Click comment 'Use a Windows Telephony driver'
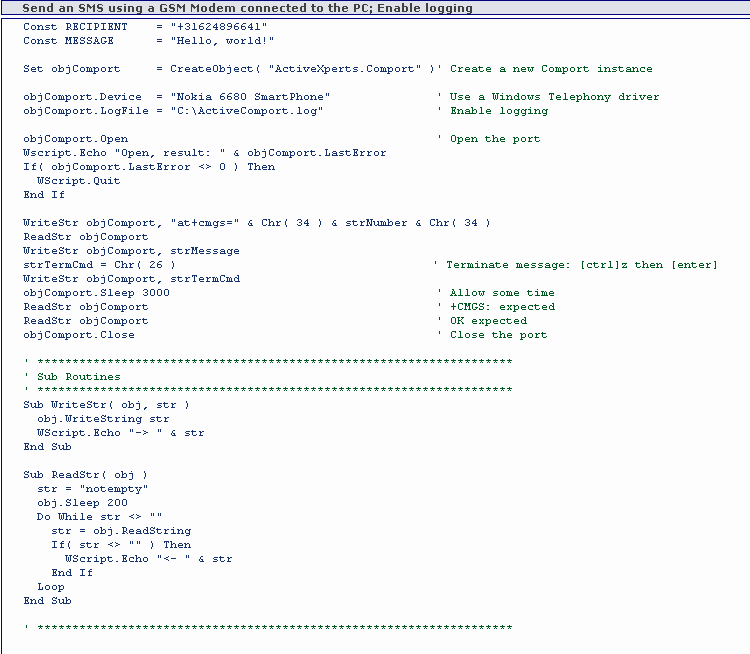 click(x=554, y=97)
